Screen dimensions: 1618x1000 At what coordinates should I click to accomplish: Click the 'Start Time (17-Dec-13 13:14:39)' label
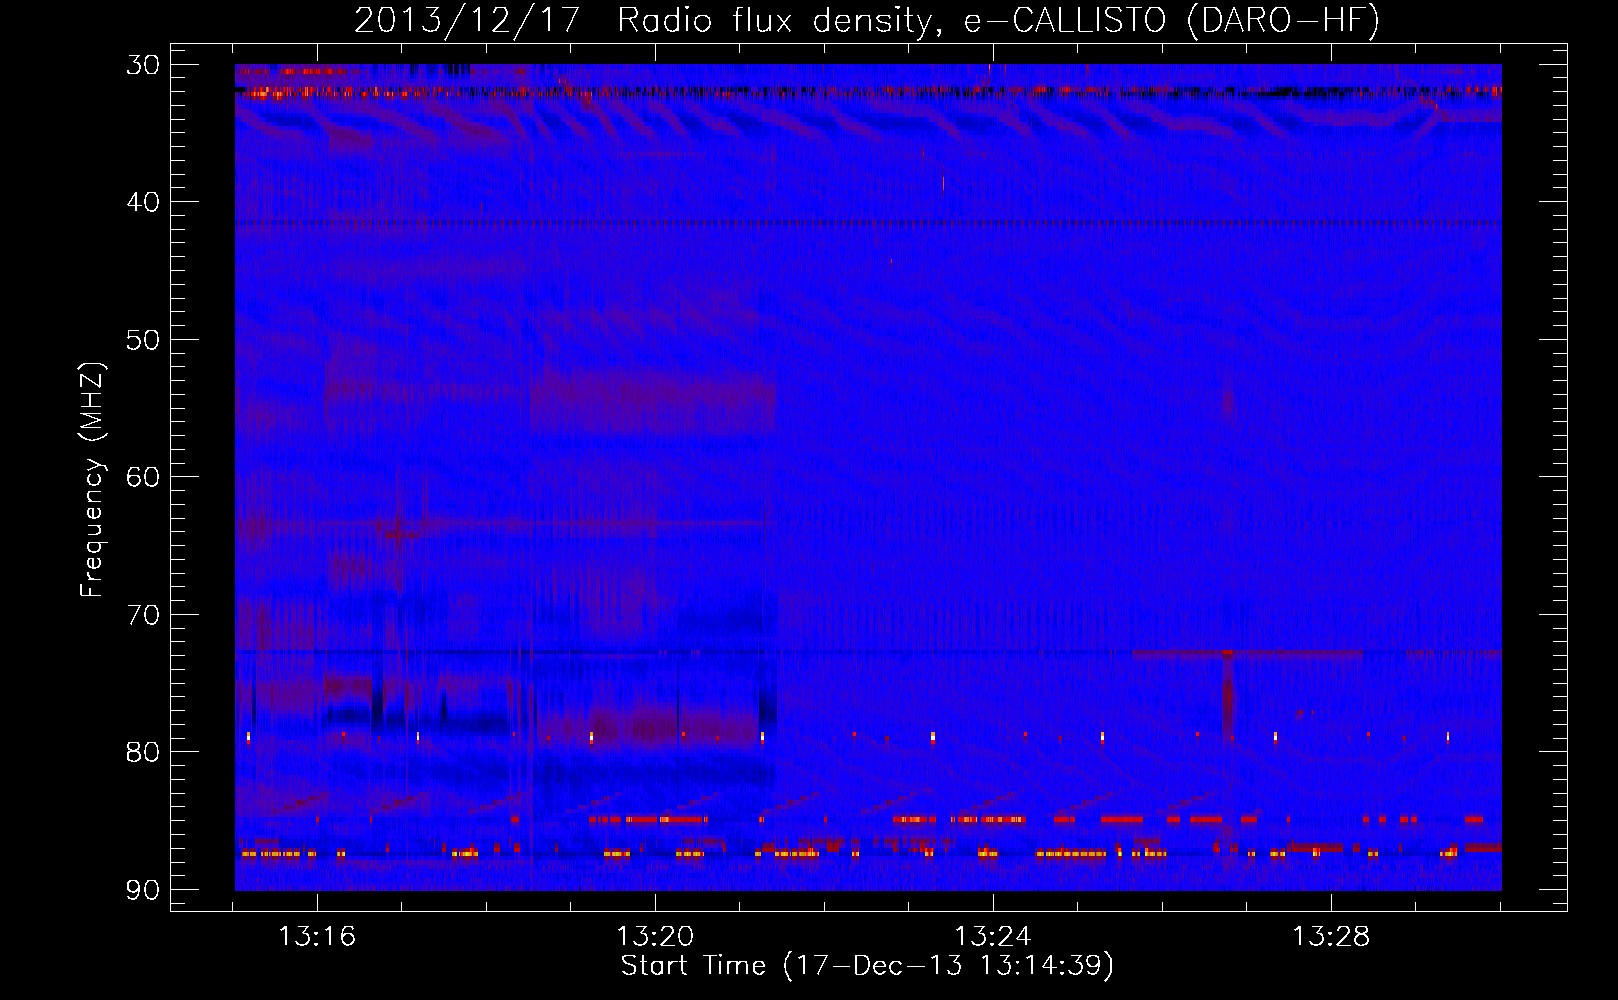point(867,966)
